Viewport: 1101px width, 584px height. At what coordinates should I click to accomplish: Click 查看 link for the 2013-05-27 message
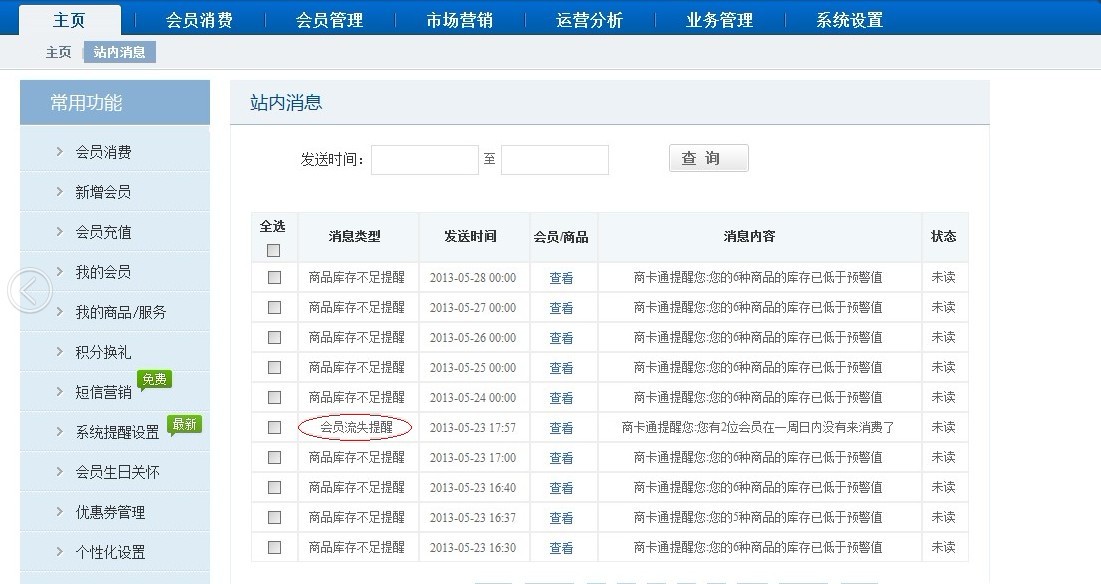pyautogui.click(x=561, y=308)
